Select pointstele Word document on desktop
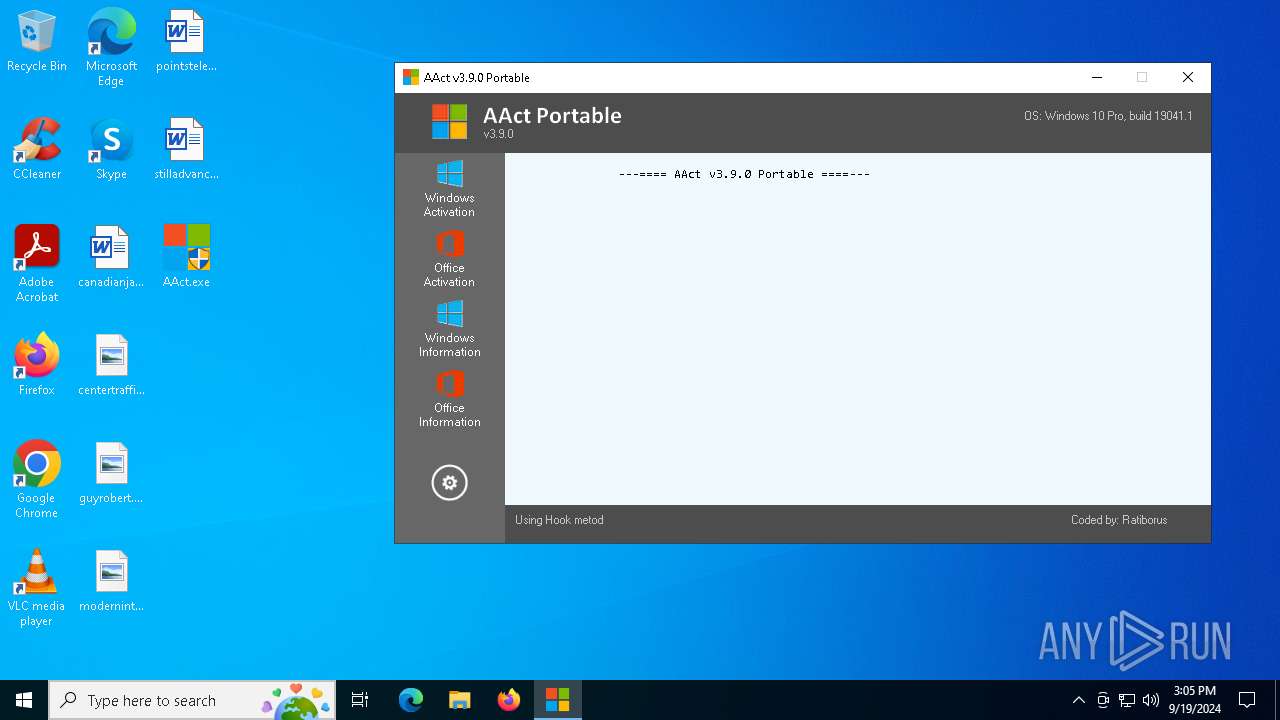Screen dimensions: 1280x720 [185, 42]
